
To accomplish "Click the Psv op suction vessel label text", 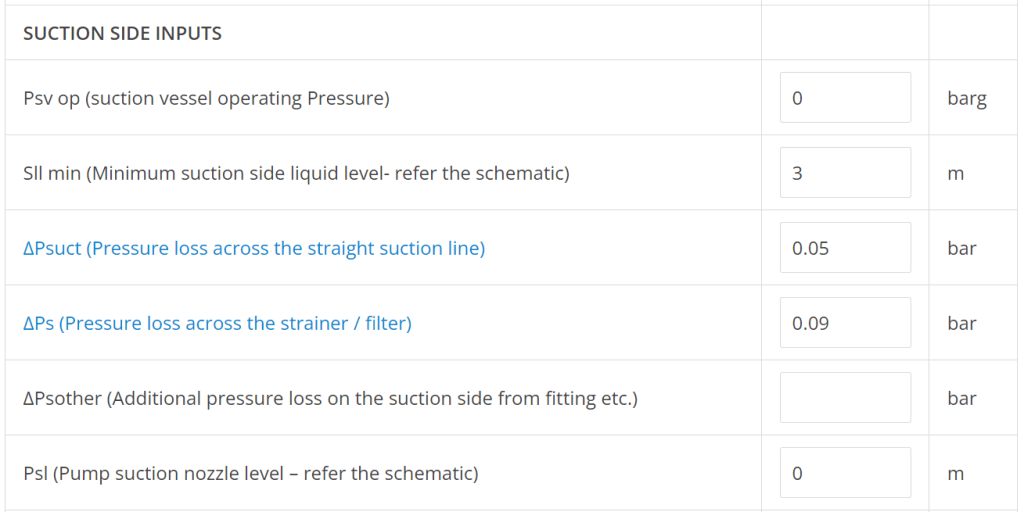I will click(206, 99).
